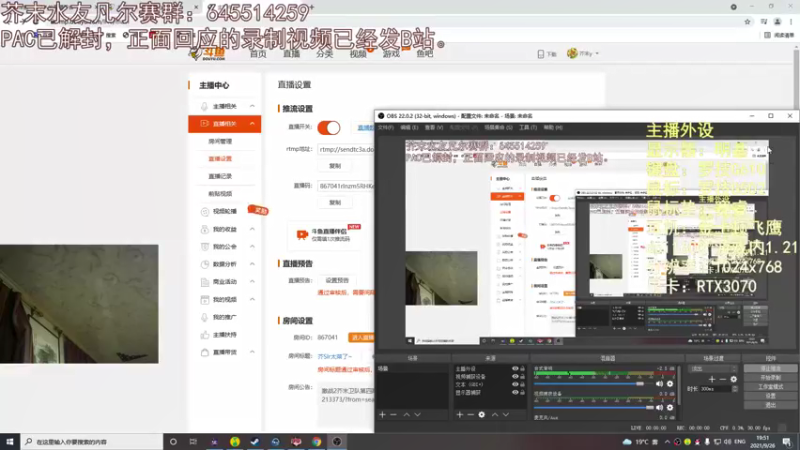Add a new scene in OBS scenes panel

(x=382, y=415)
